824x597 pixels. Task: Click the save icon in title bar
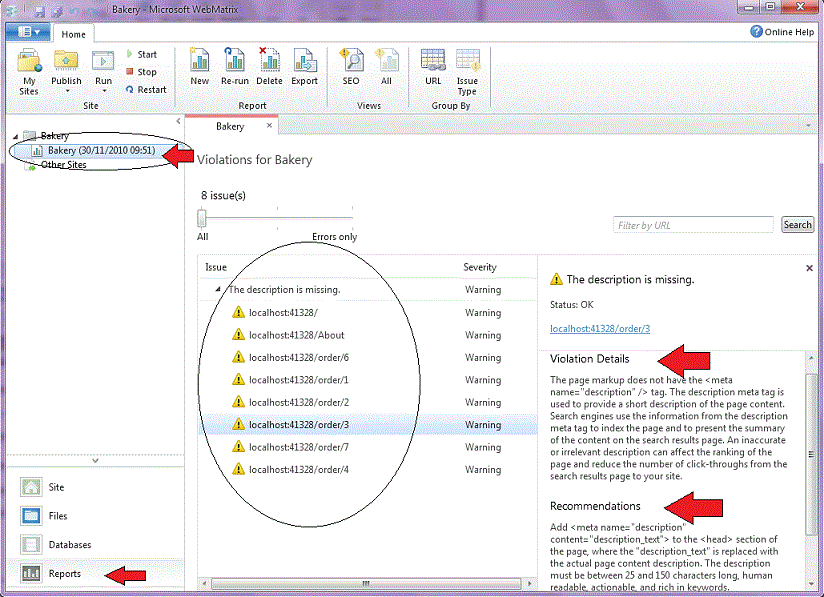tap(39, 10)
